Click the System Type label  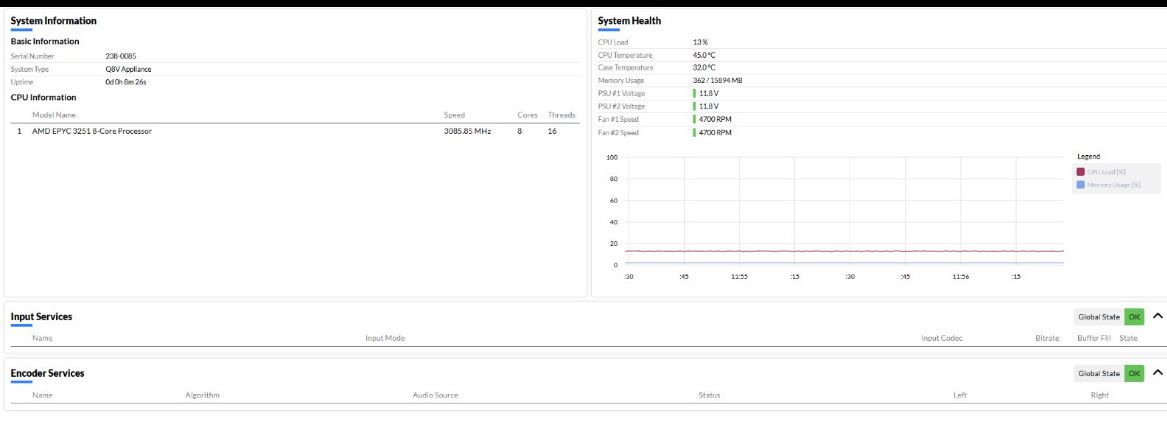(30, 69)
